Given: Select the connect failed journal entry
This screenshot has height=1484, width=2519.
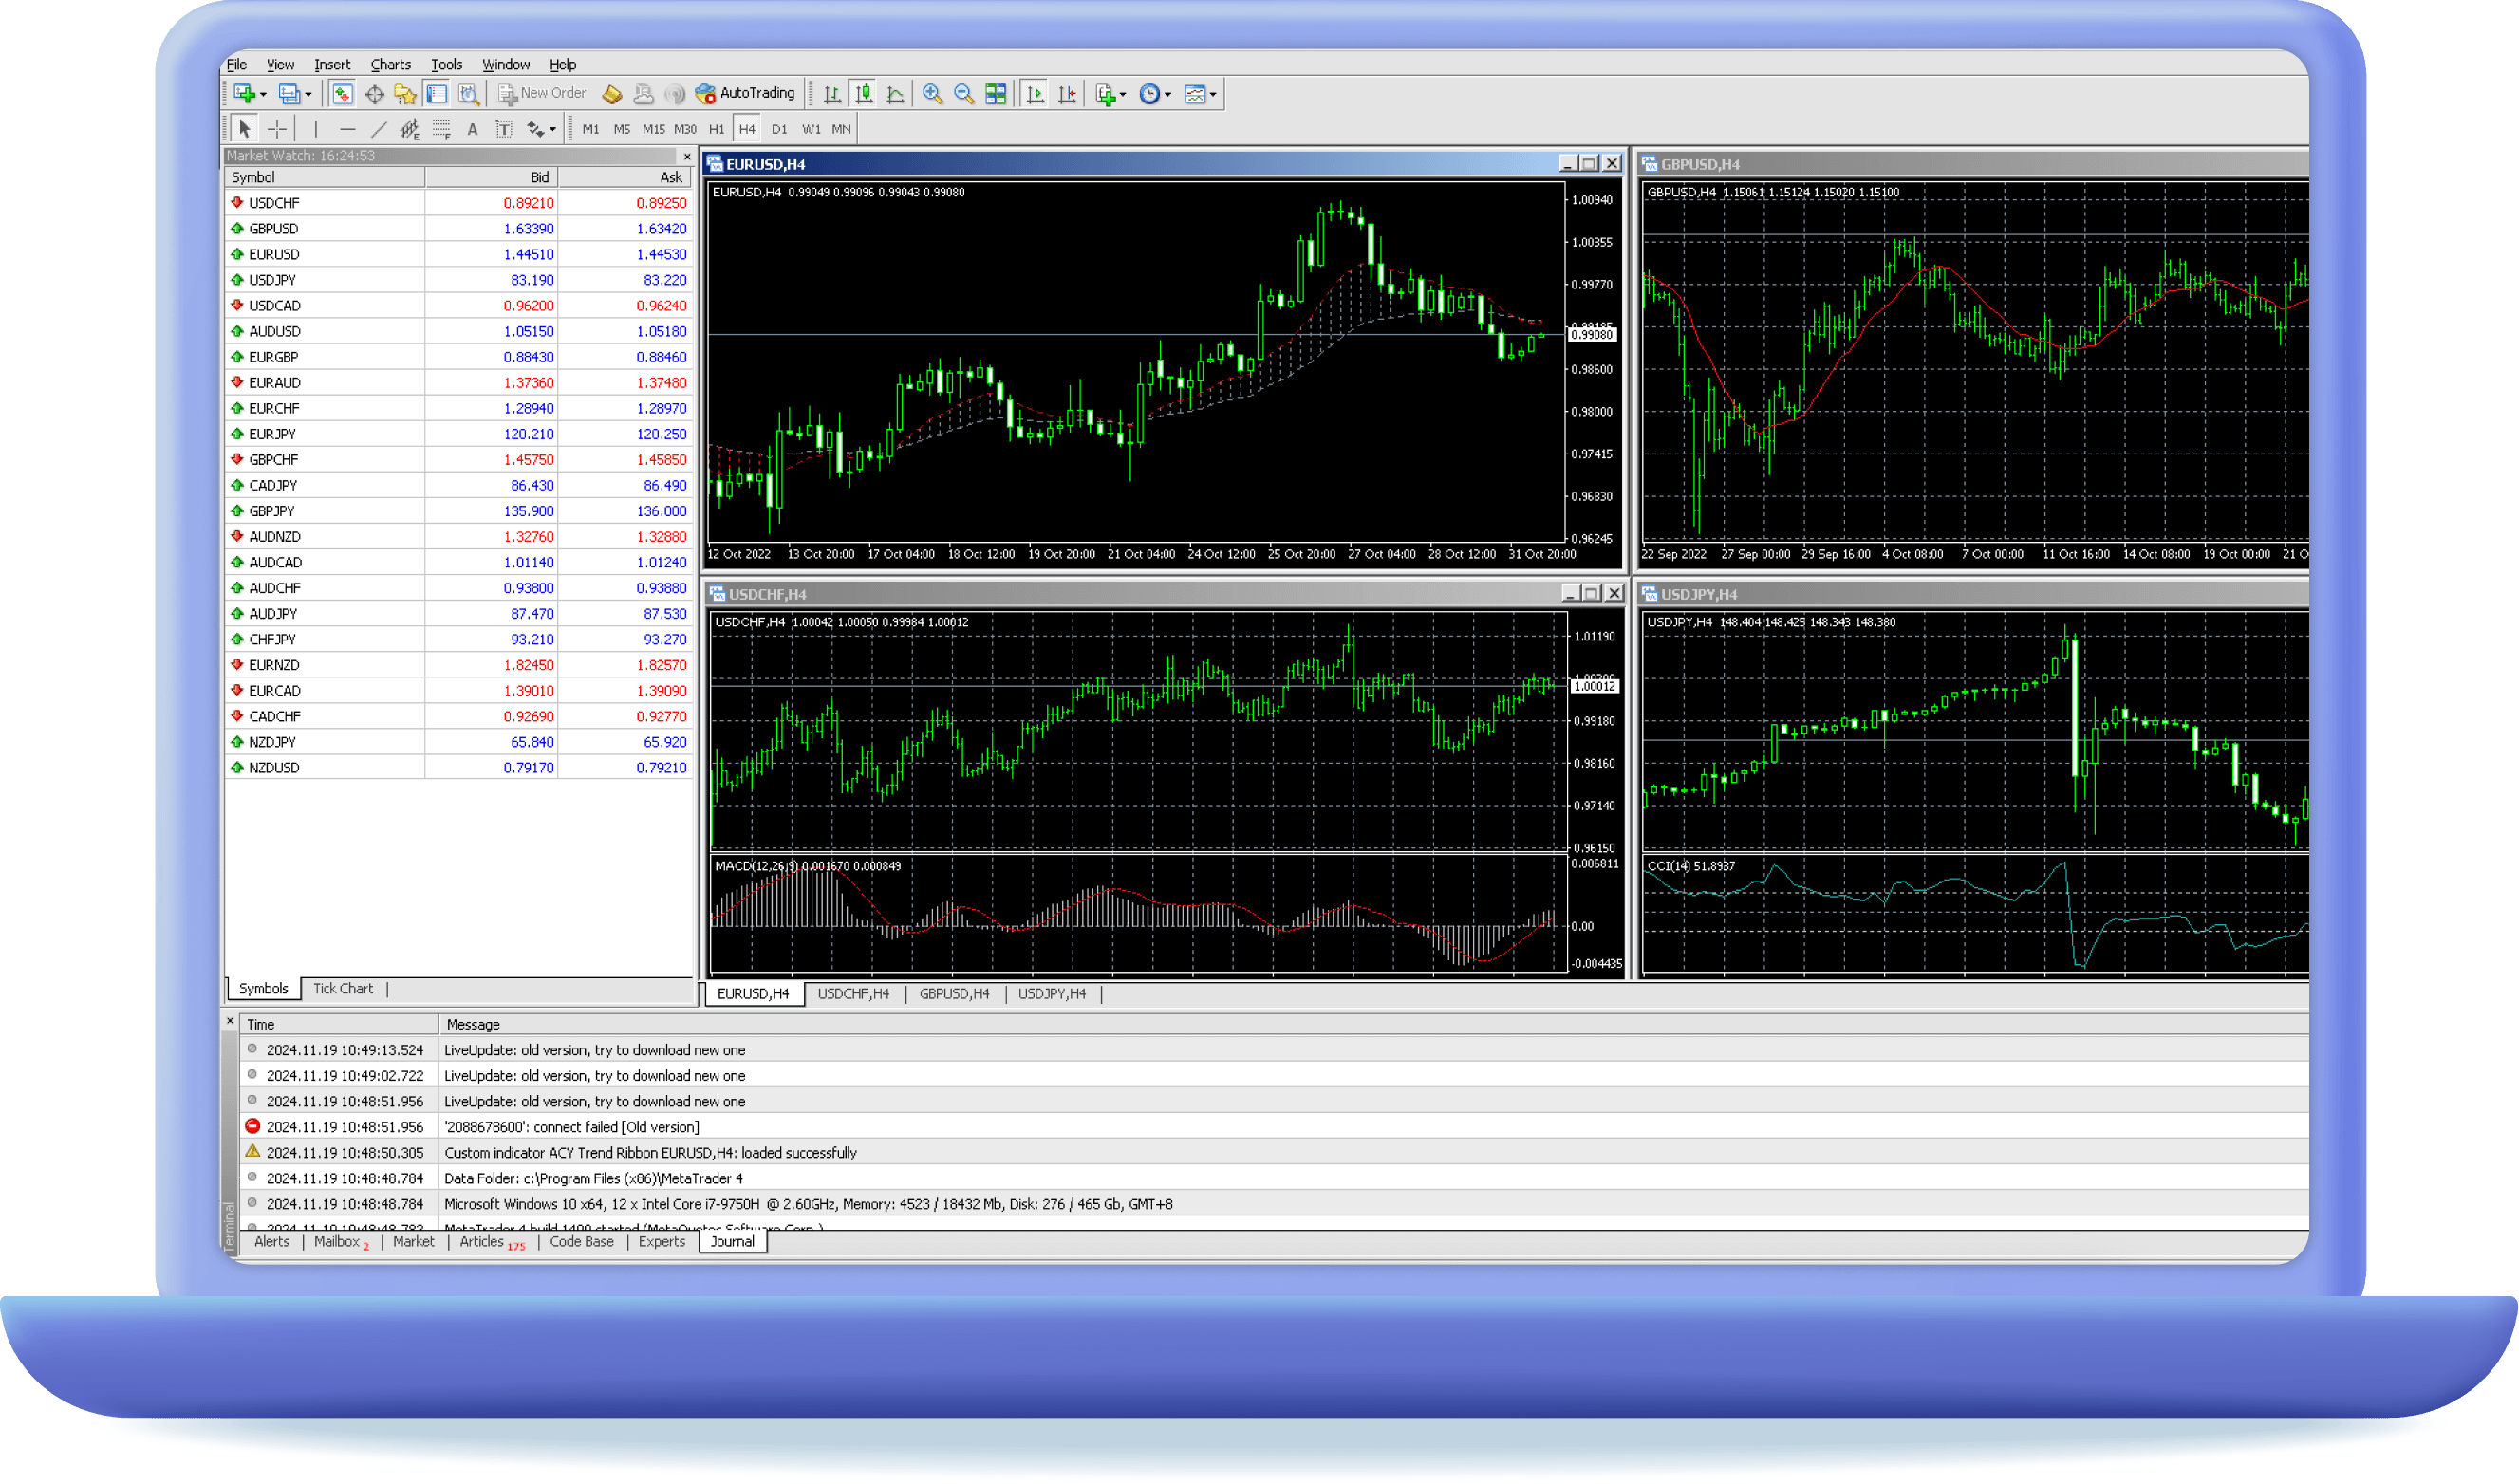Looking at the screenshot, I should pos(1275,1126).
